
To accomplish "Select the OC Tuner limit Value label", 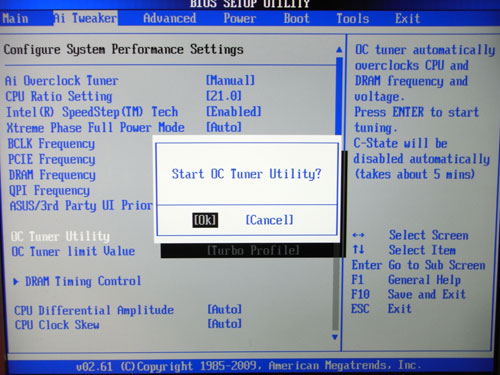I will tap(73, 251).
